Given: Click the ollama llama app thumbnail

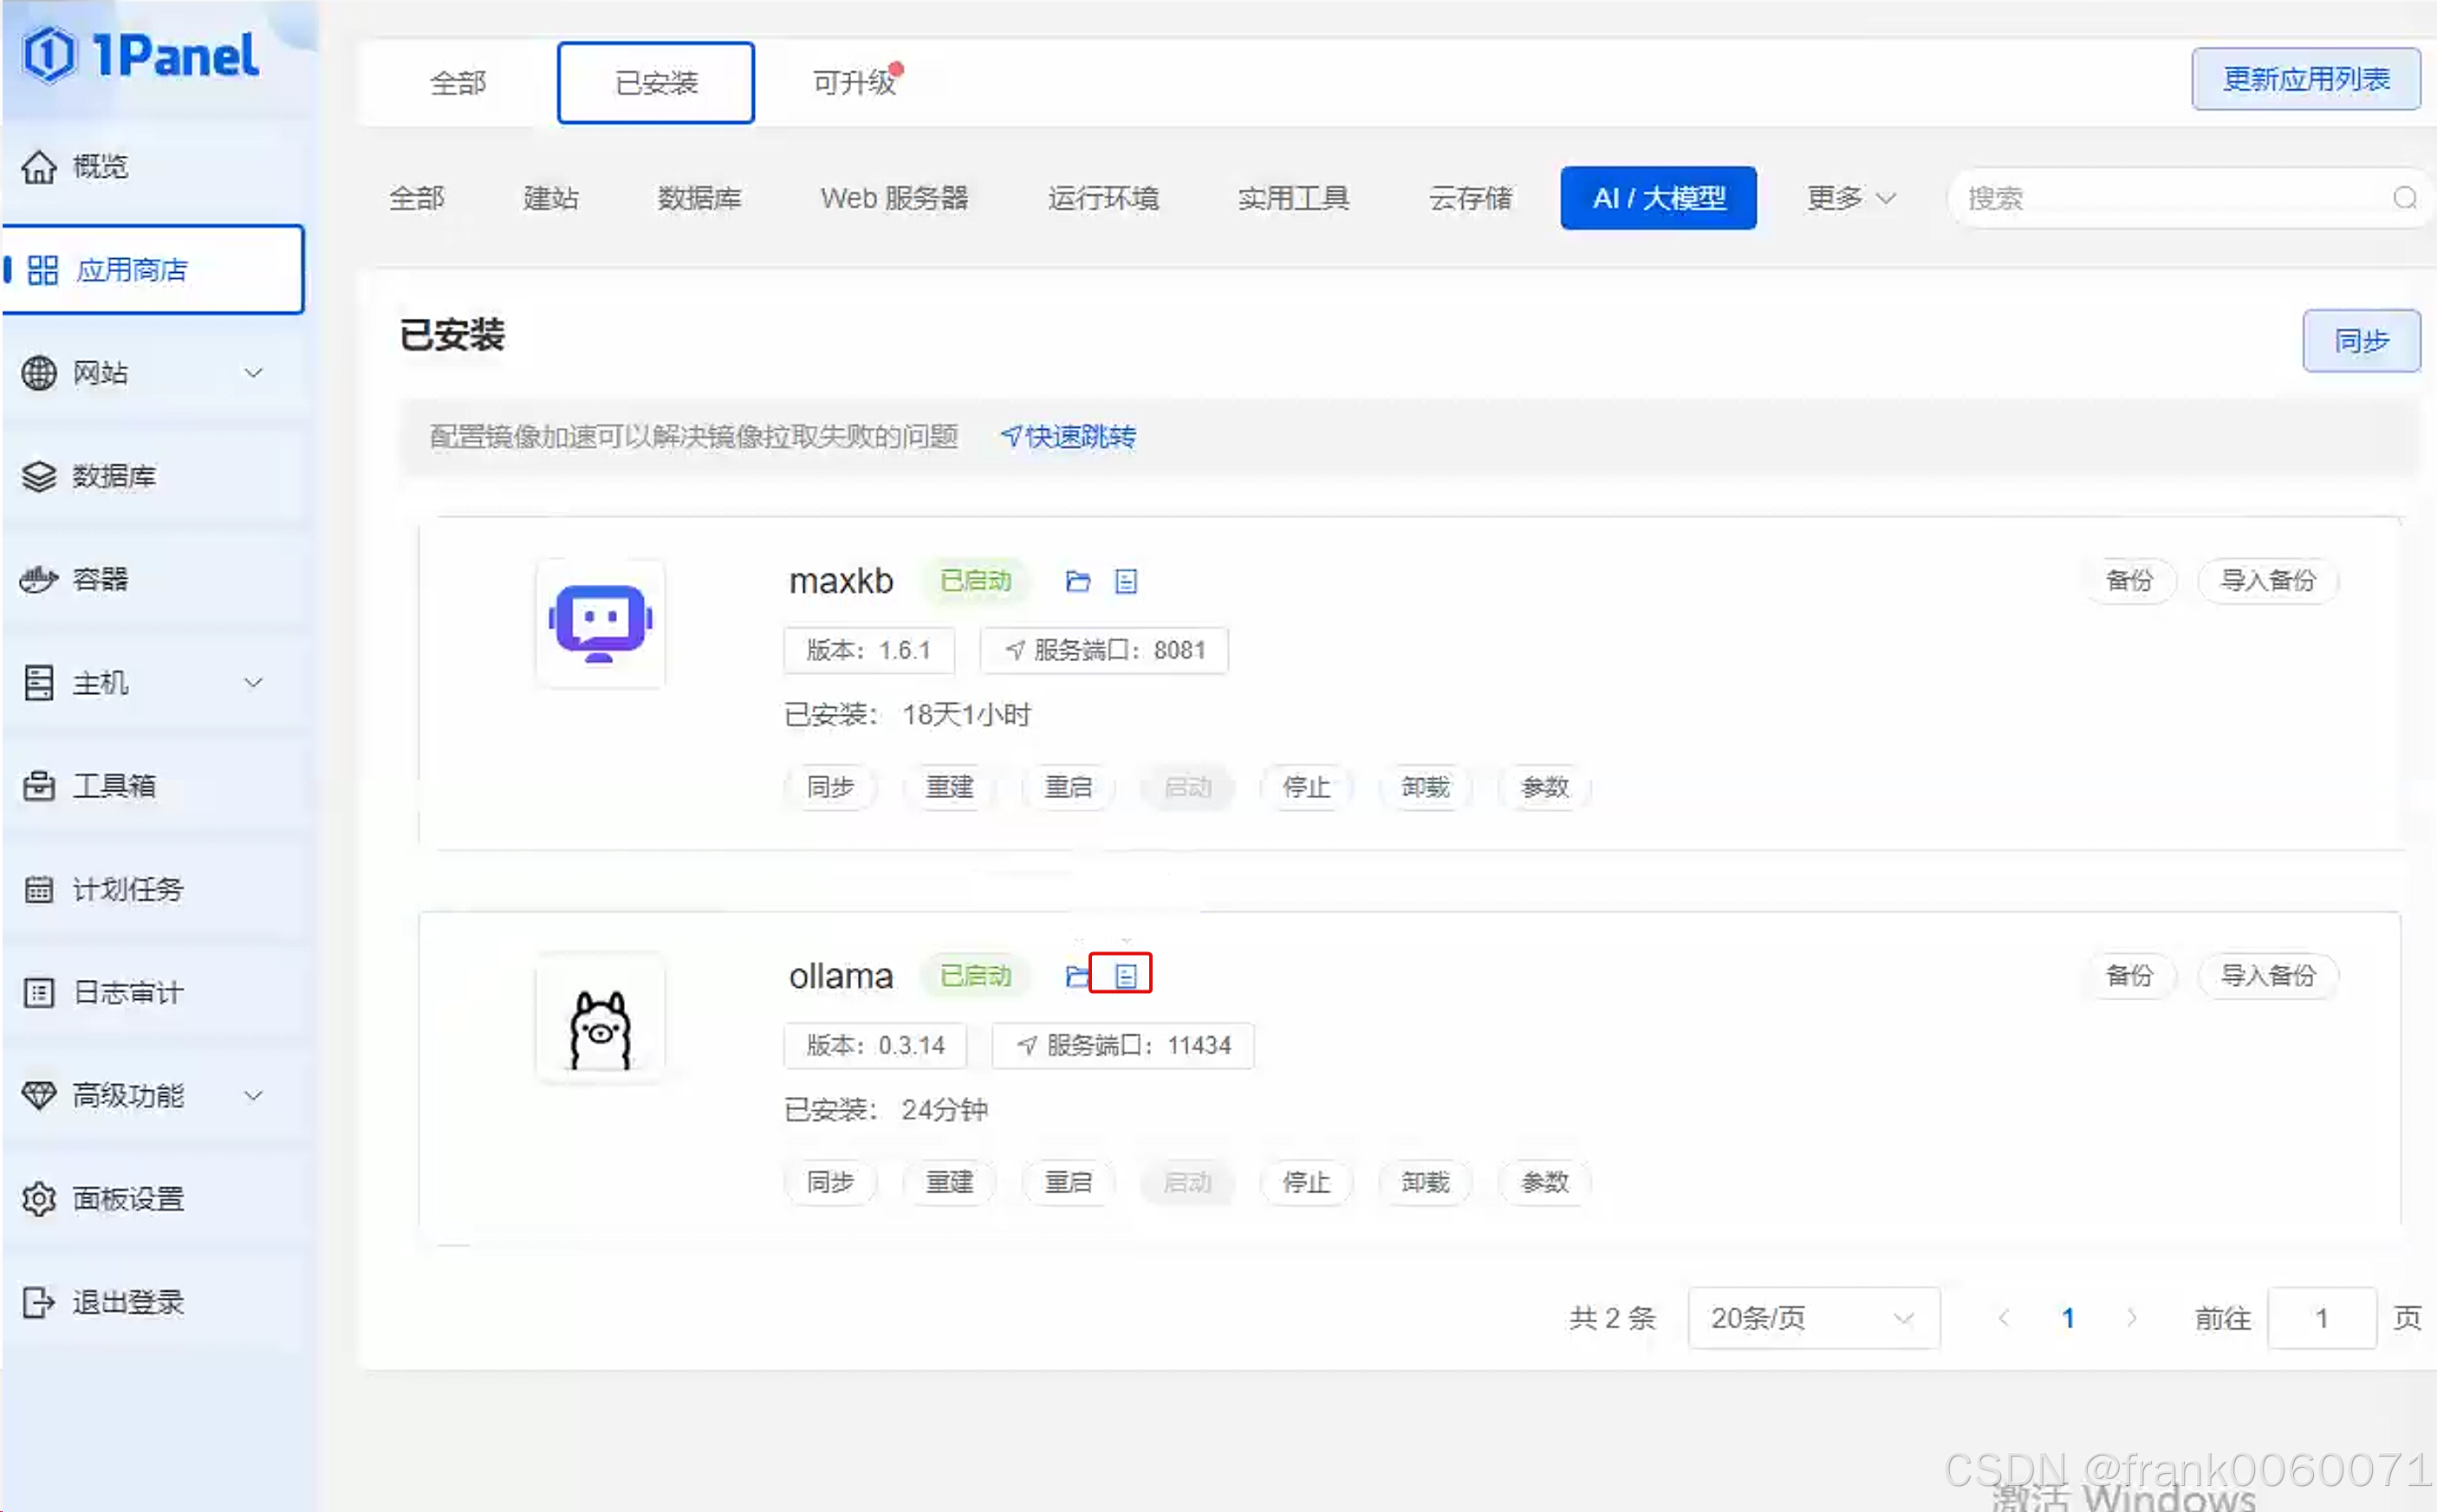Looking at the screenshot, I should coord(600,1020).
